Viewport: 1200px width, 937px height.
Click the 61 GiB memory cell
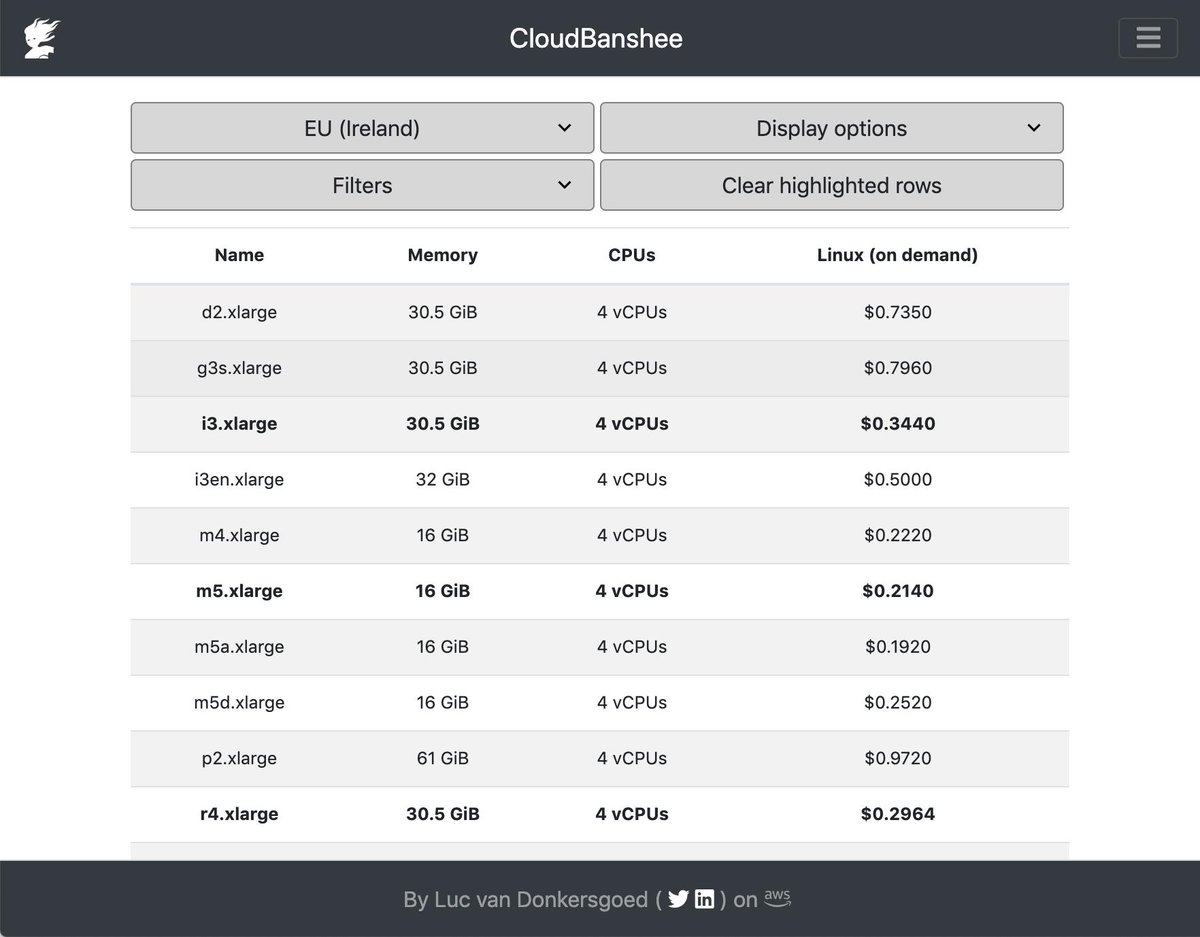tap(442, 758)
